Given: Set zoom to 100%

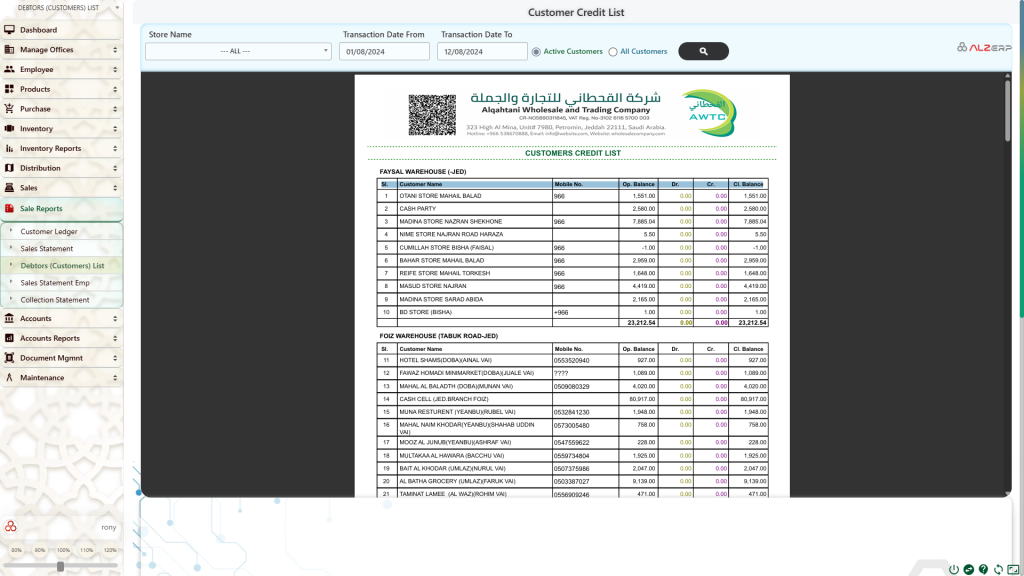Looking at the screenshot, I should (63, 550).
